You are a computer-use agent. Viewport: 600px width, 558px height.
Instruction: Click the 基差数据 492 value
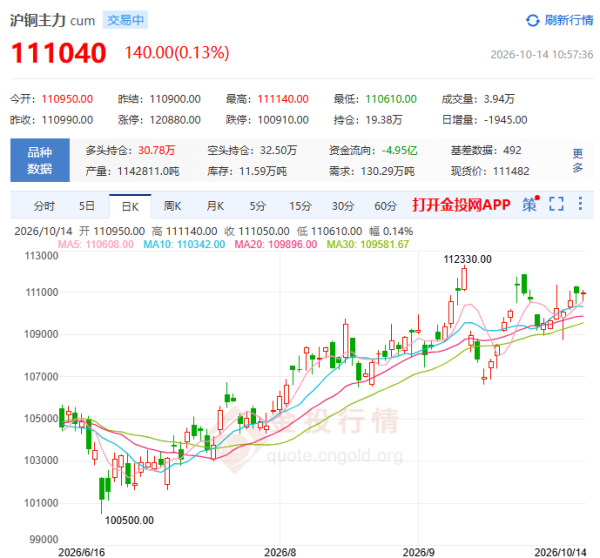coord(512,150)
